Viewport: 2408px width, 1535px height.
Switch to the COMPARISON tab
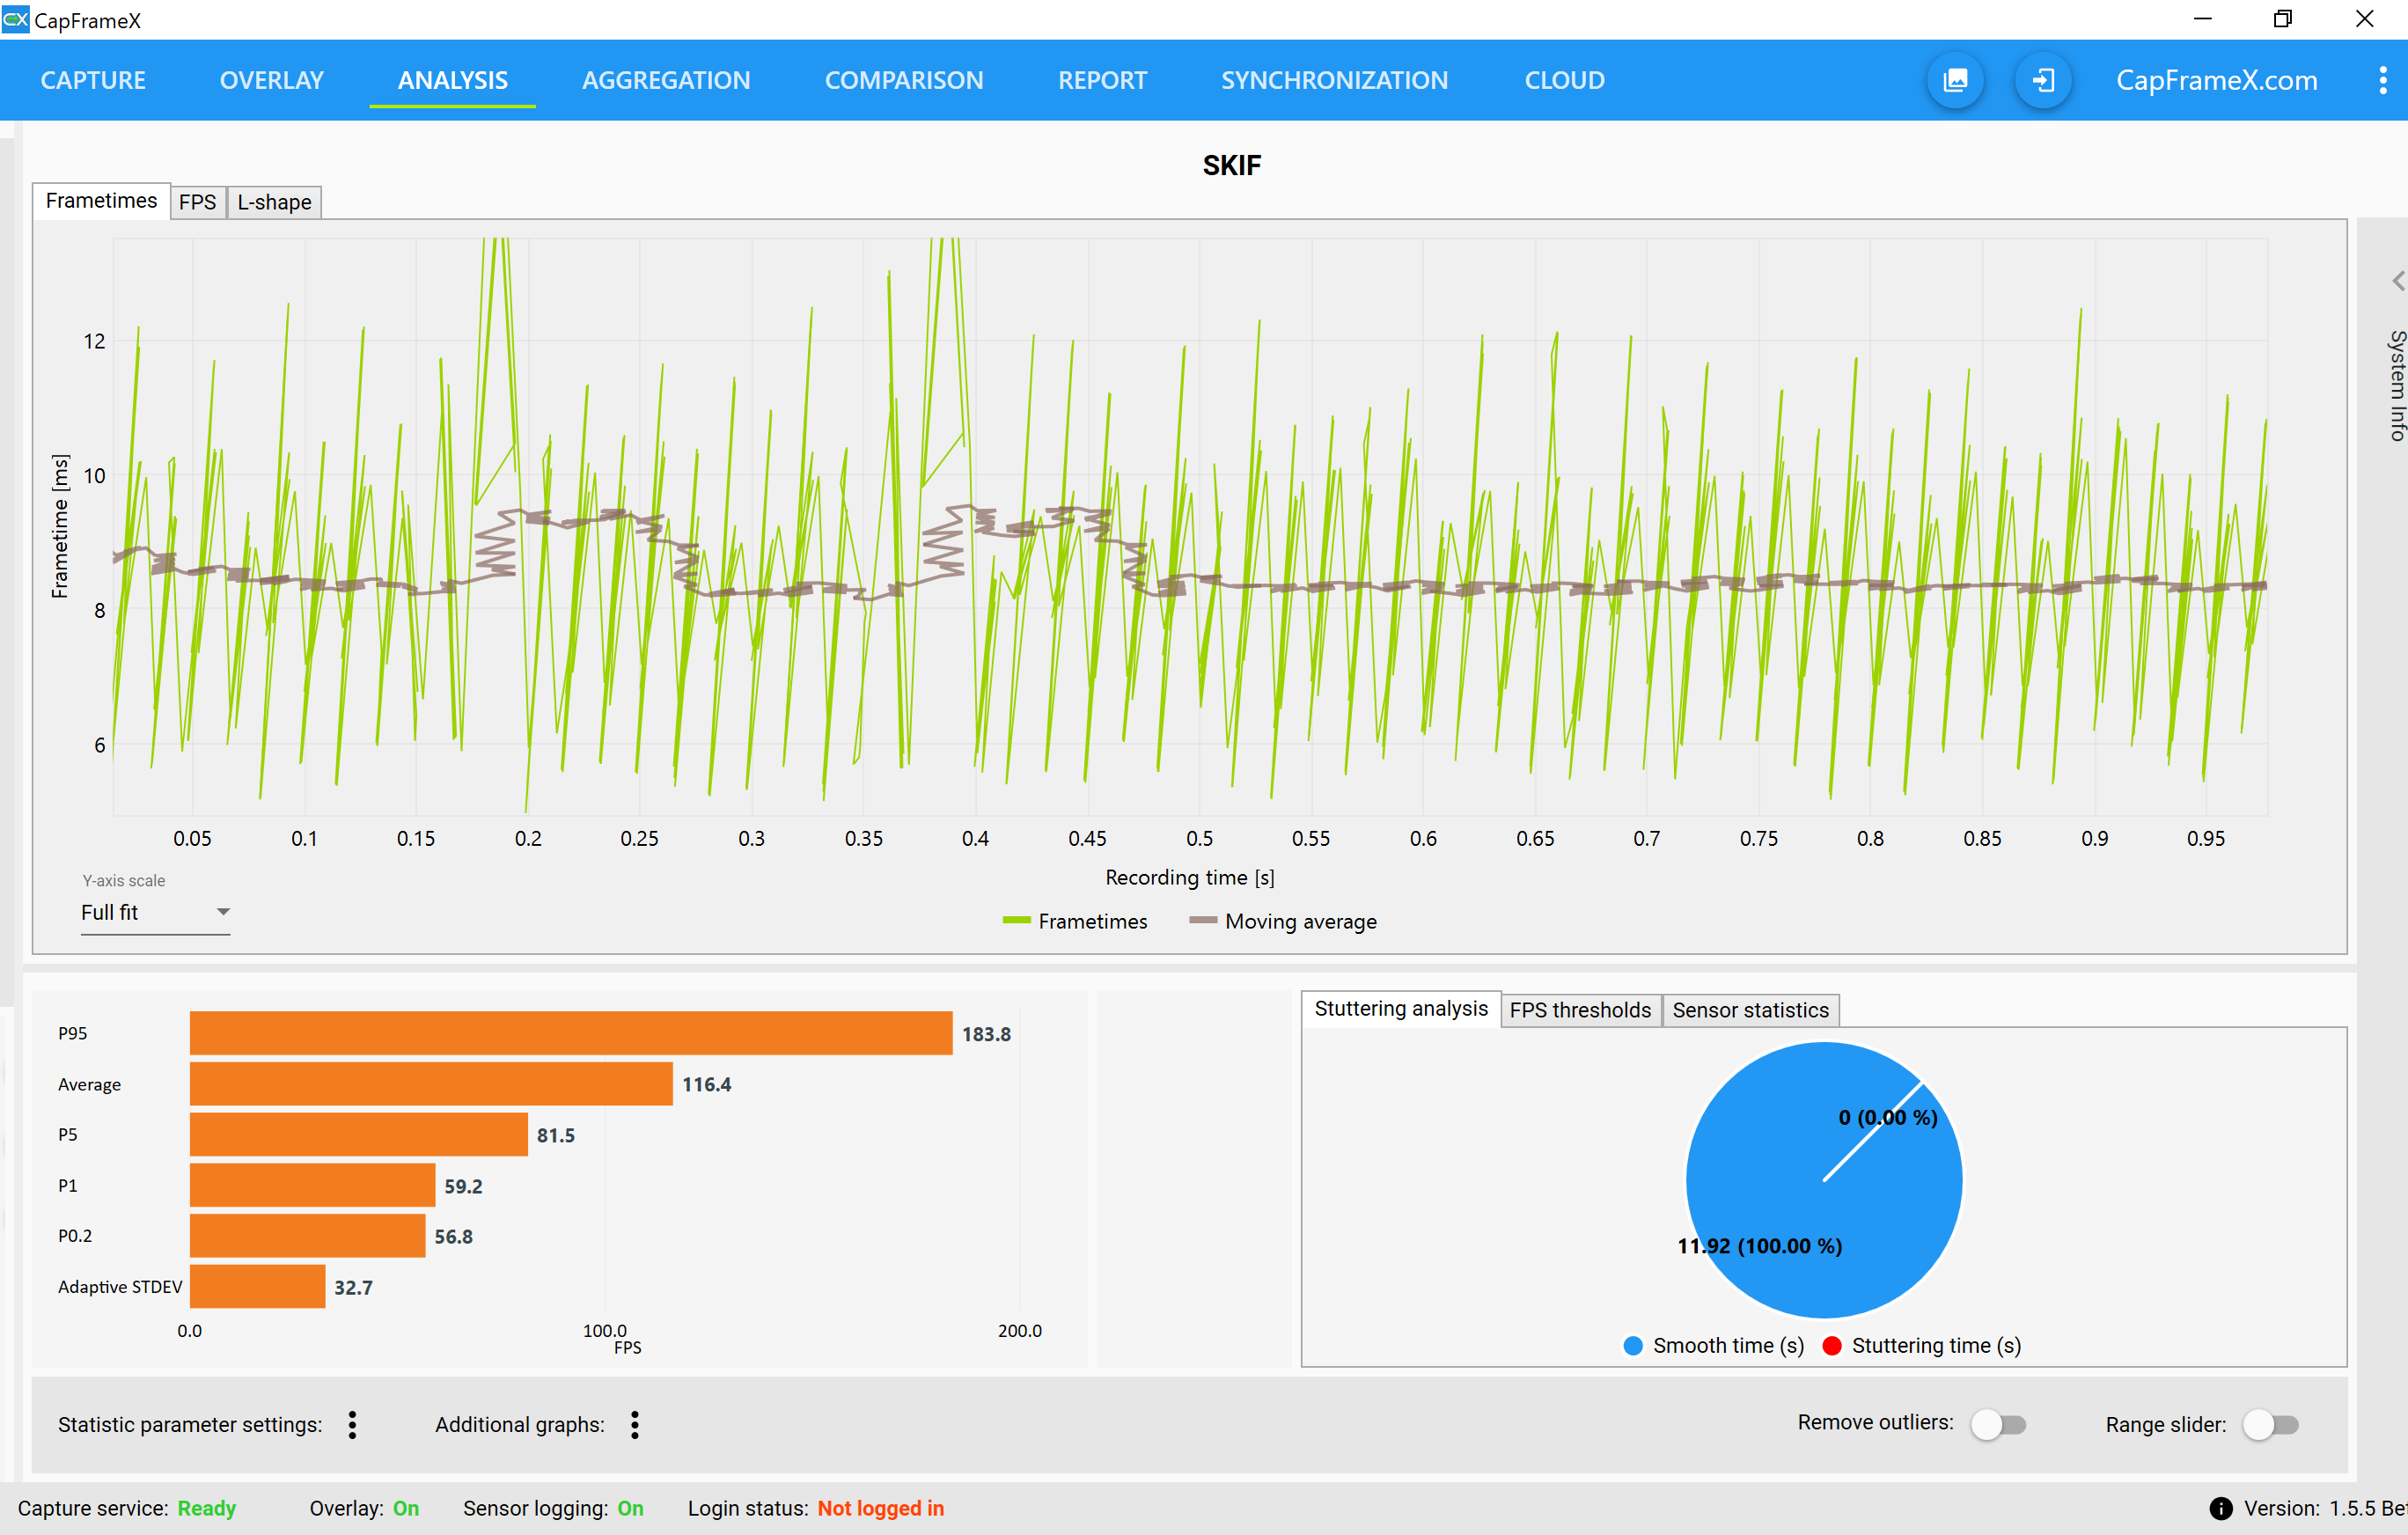pos(903,80)
